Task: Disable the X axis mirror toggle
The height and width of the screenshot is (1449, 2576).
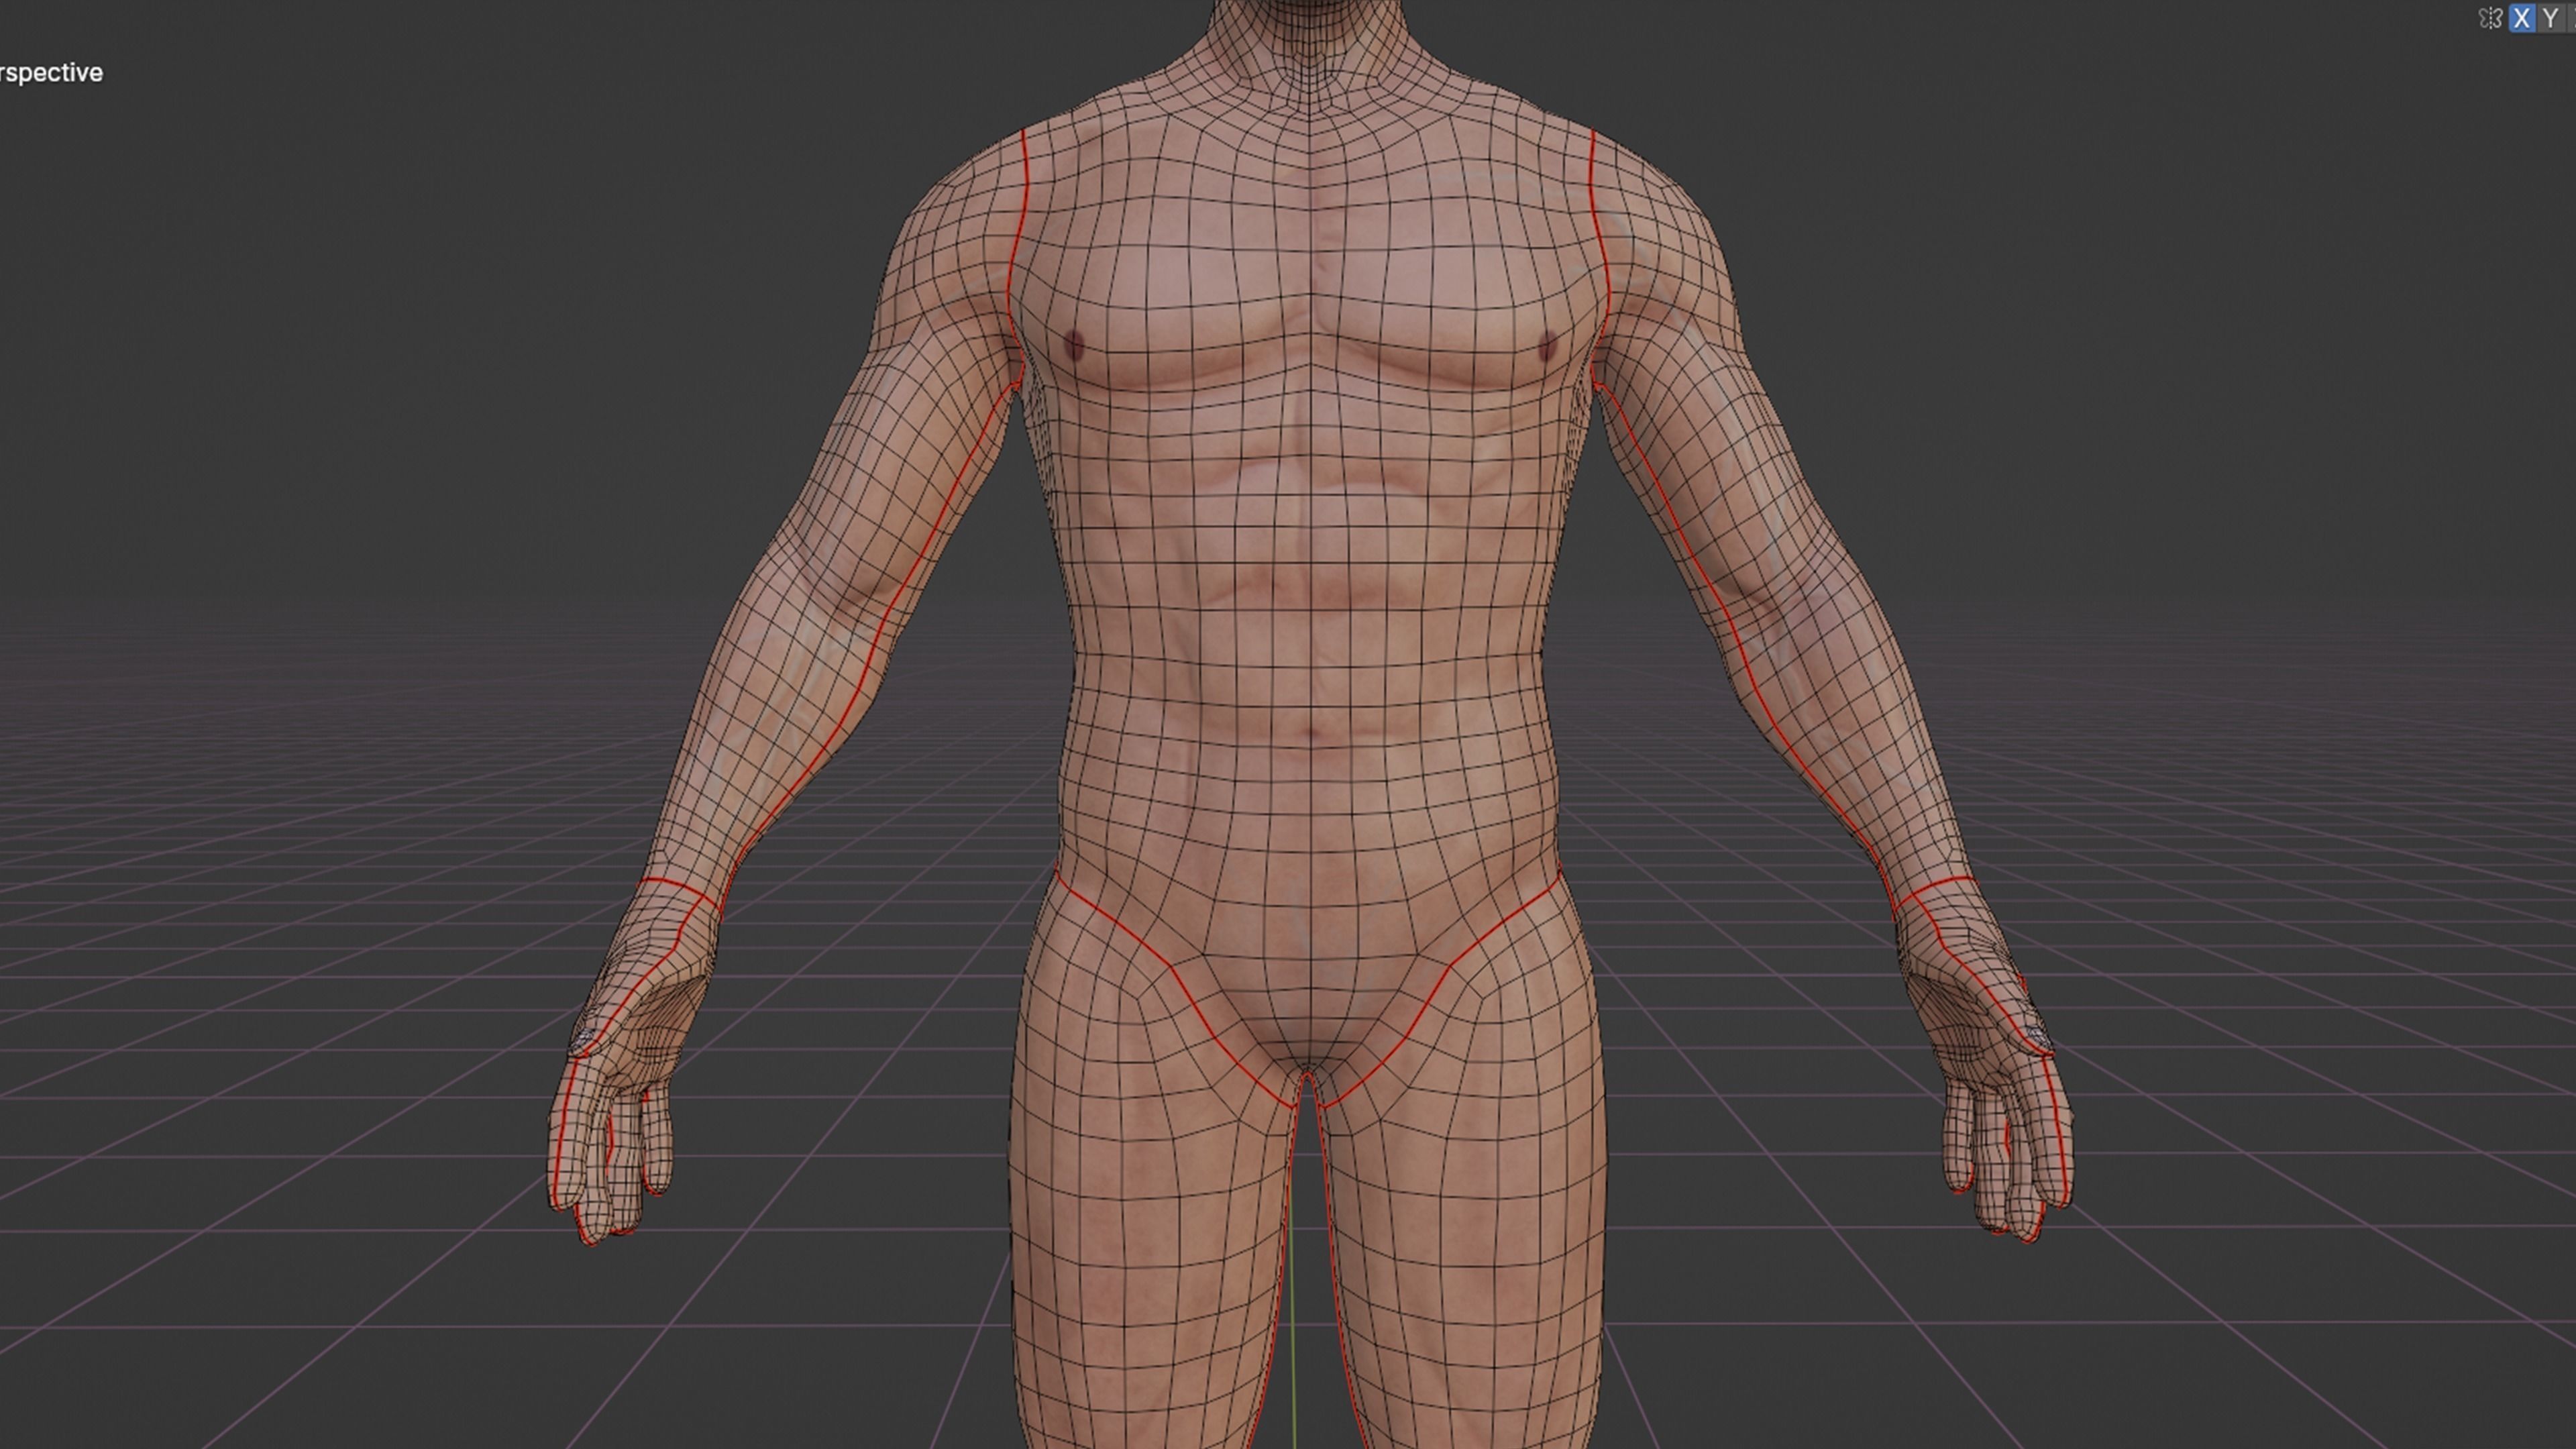Action: click(2522, 18)
